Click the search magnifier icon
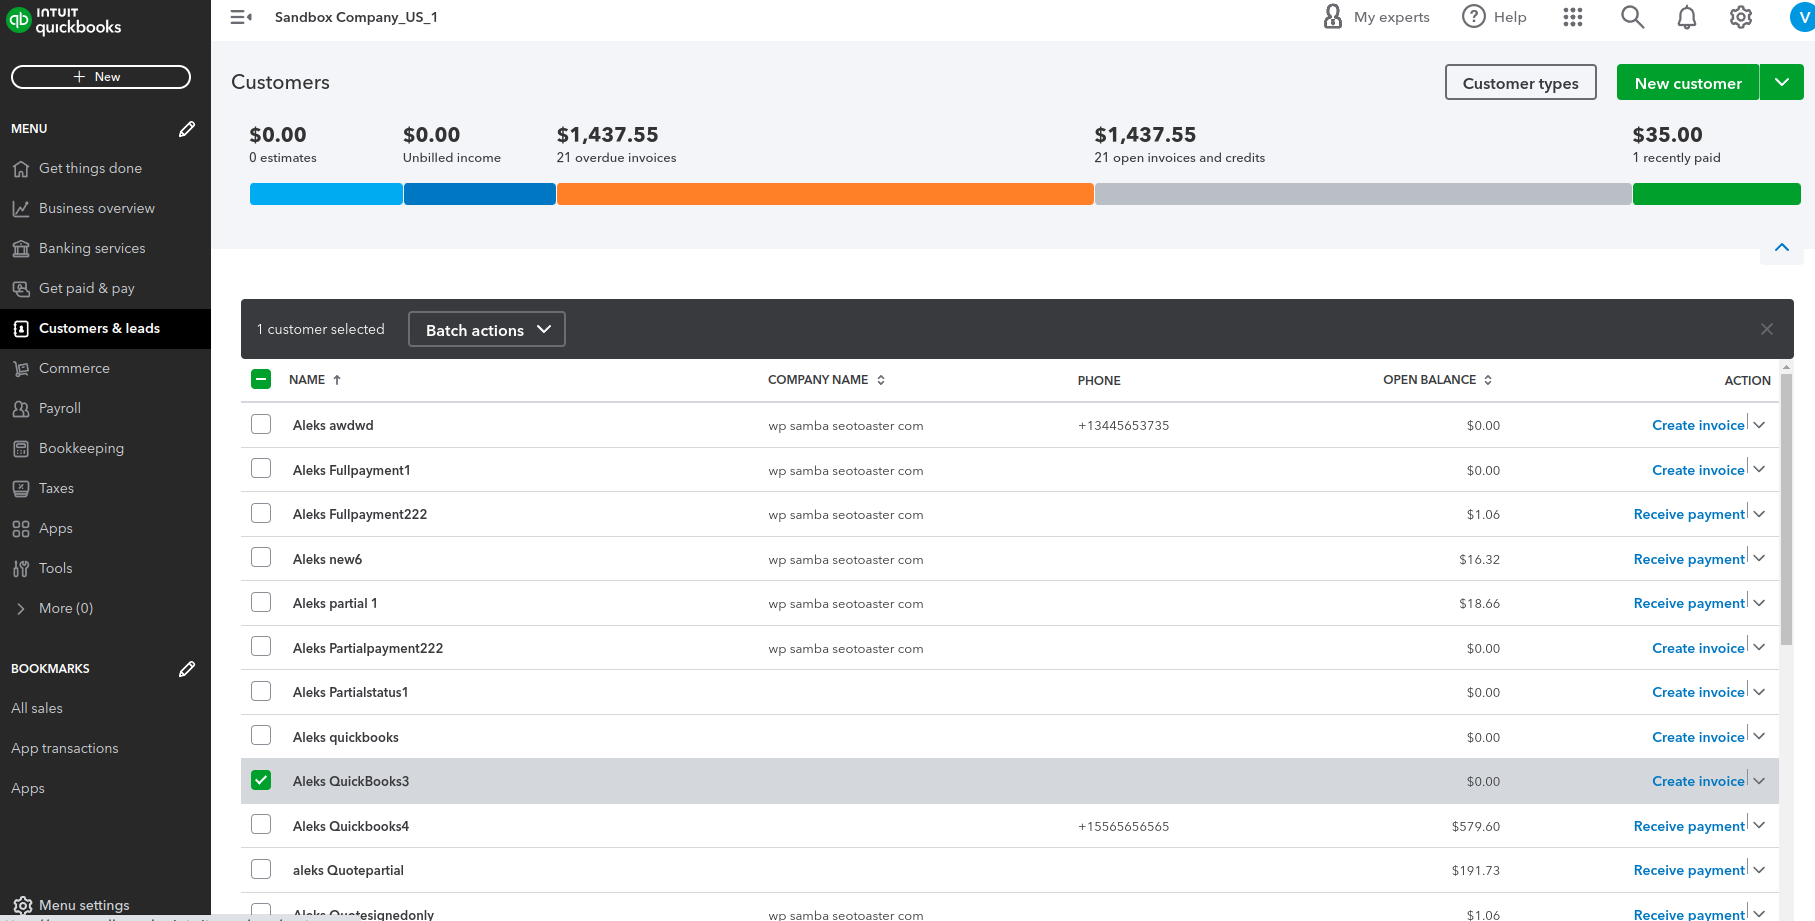Image resolution: width=1815 pixels, height=921 pixels. (1632, 17)
